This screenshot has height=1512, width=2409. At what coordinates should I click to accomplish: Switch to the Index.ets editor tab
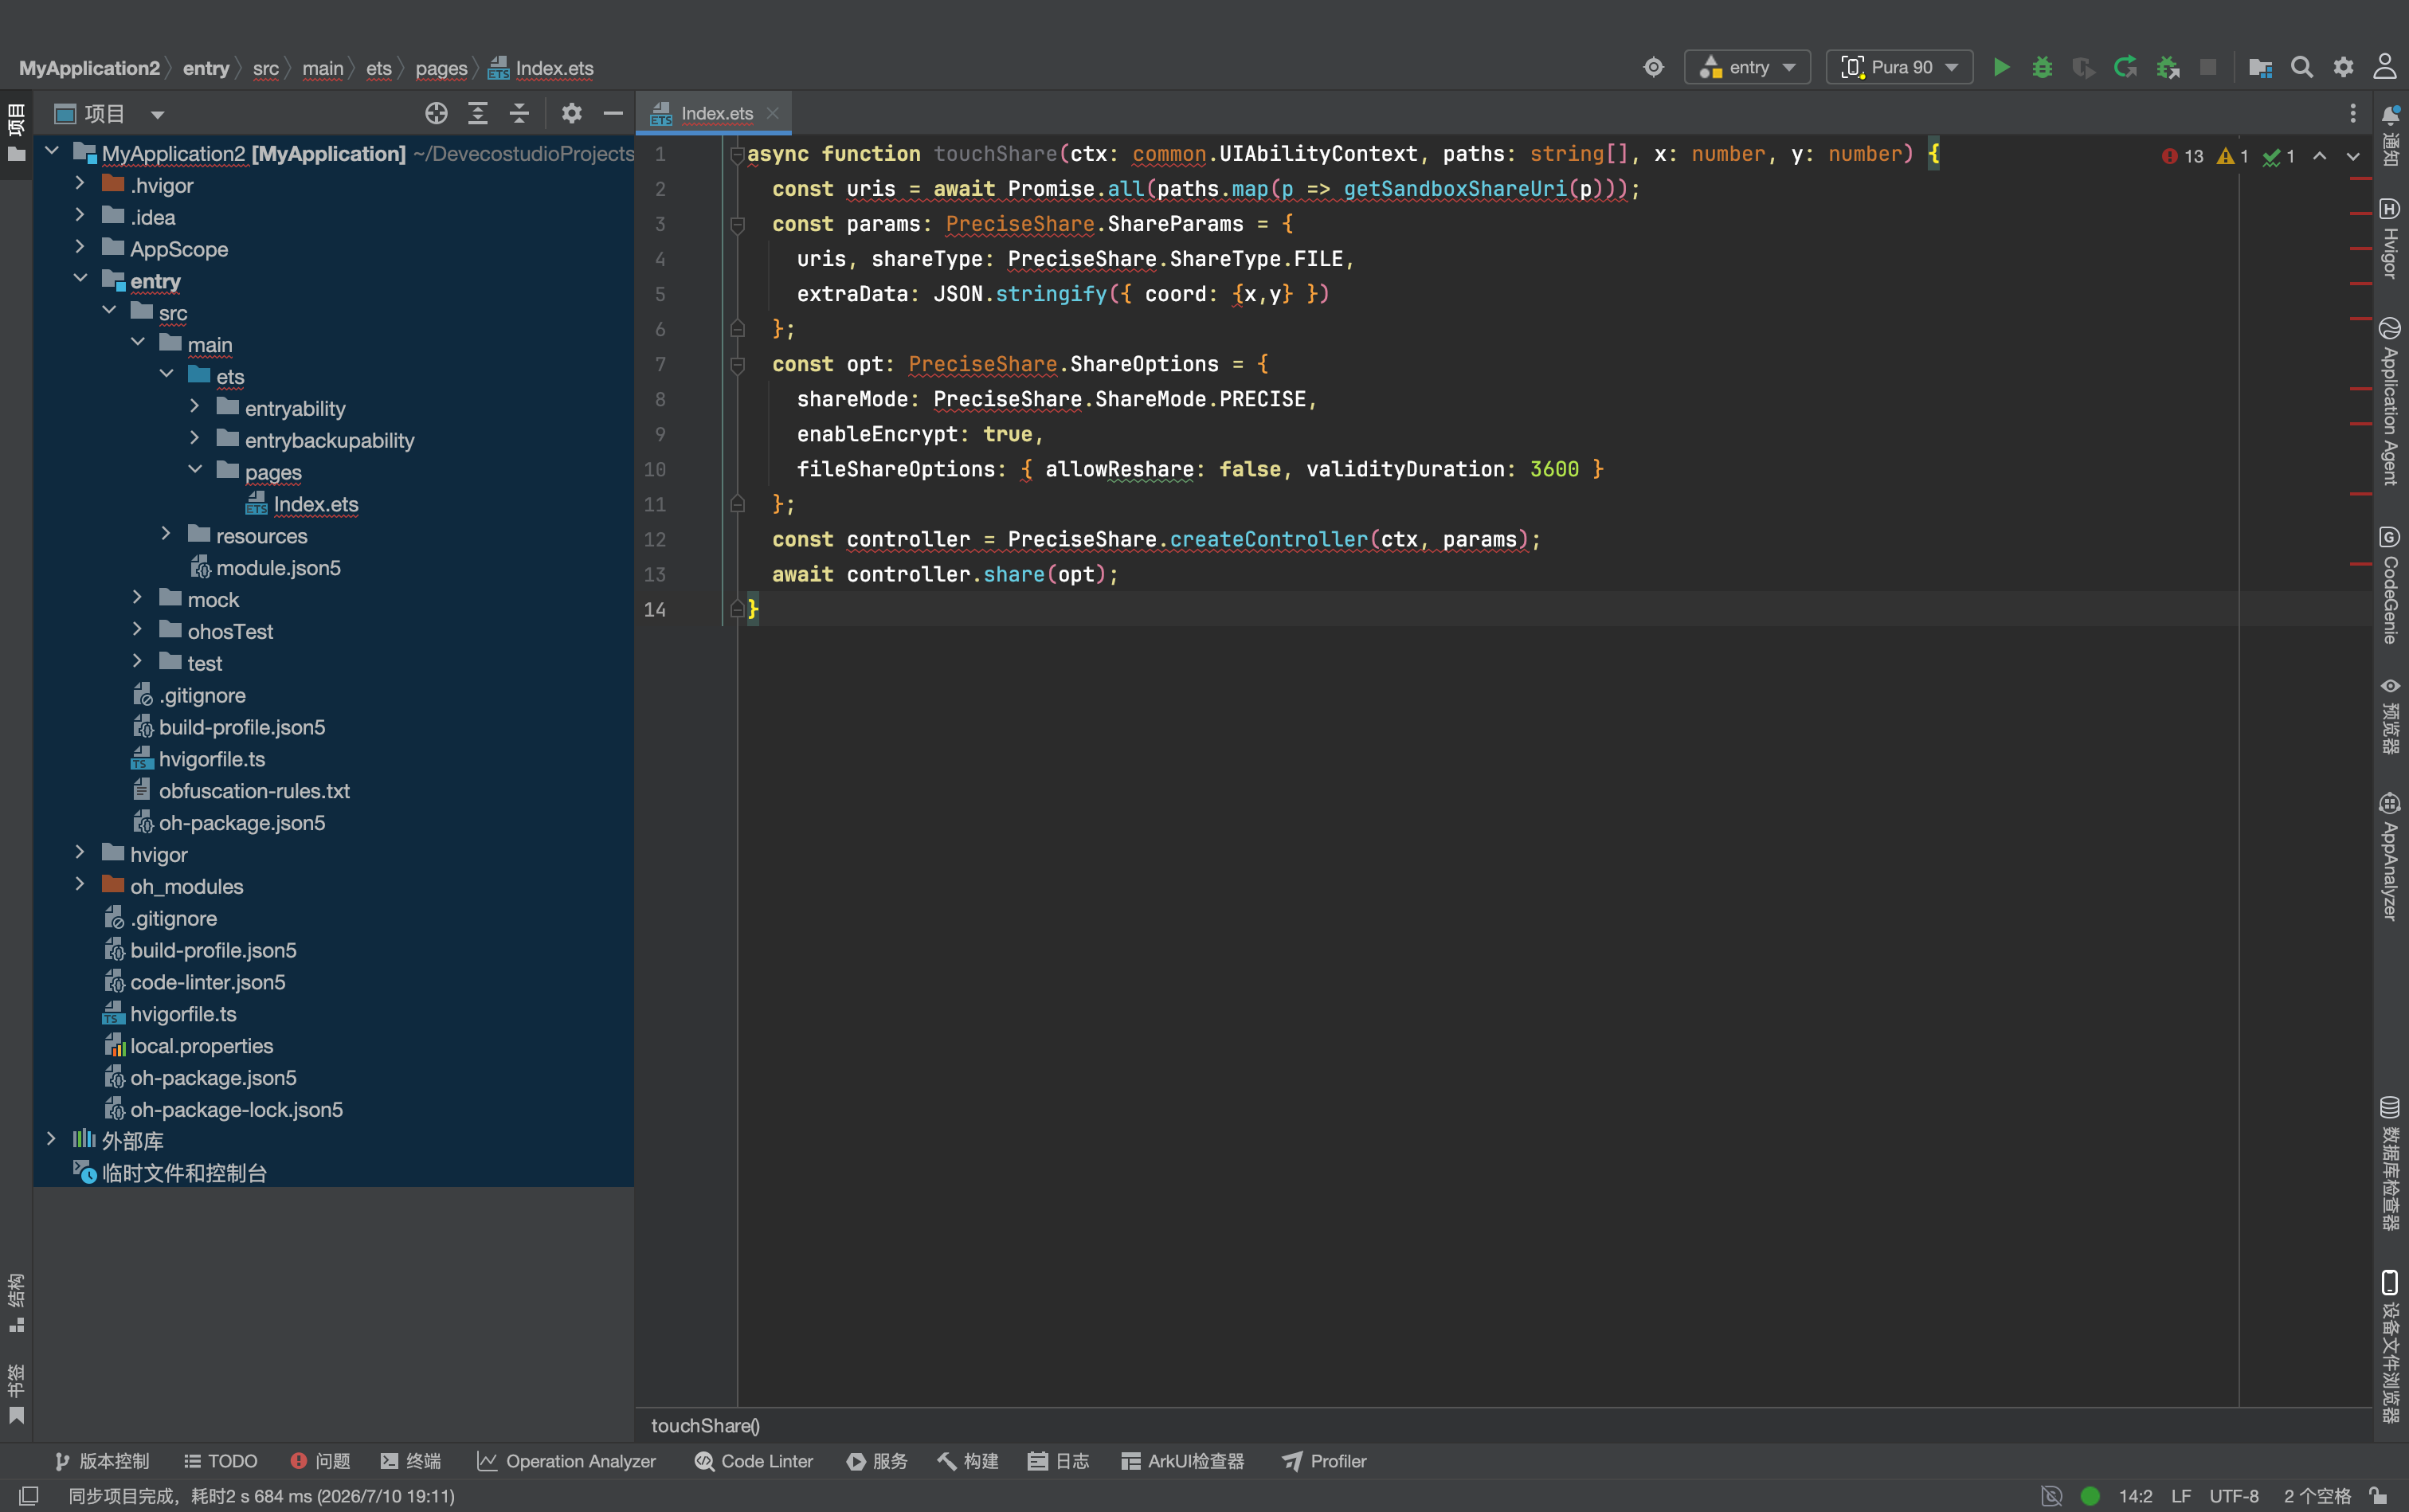715,113
